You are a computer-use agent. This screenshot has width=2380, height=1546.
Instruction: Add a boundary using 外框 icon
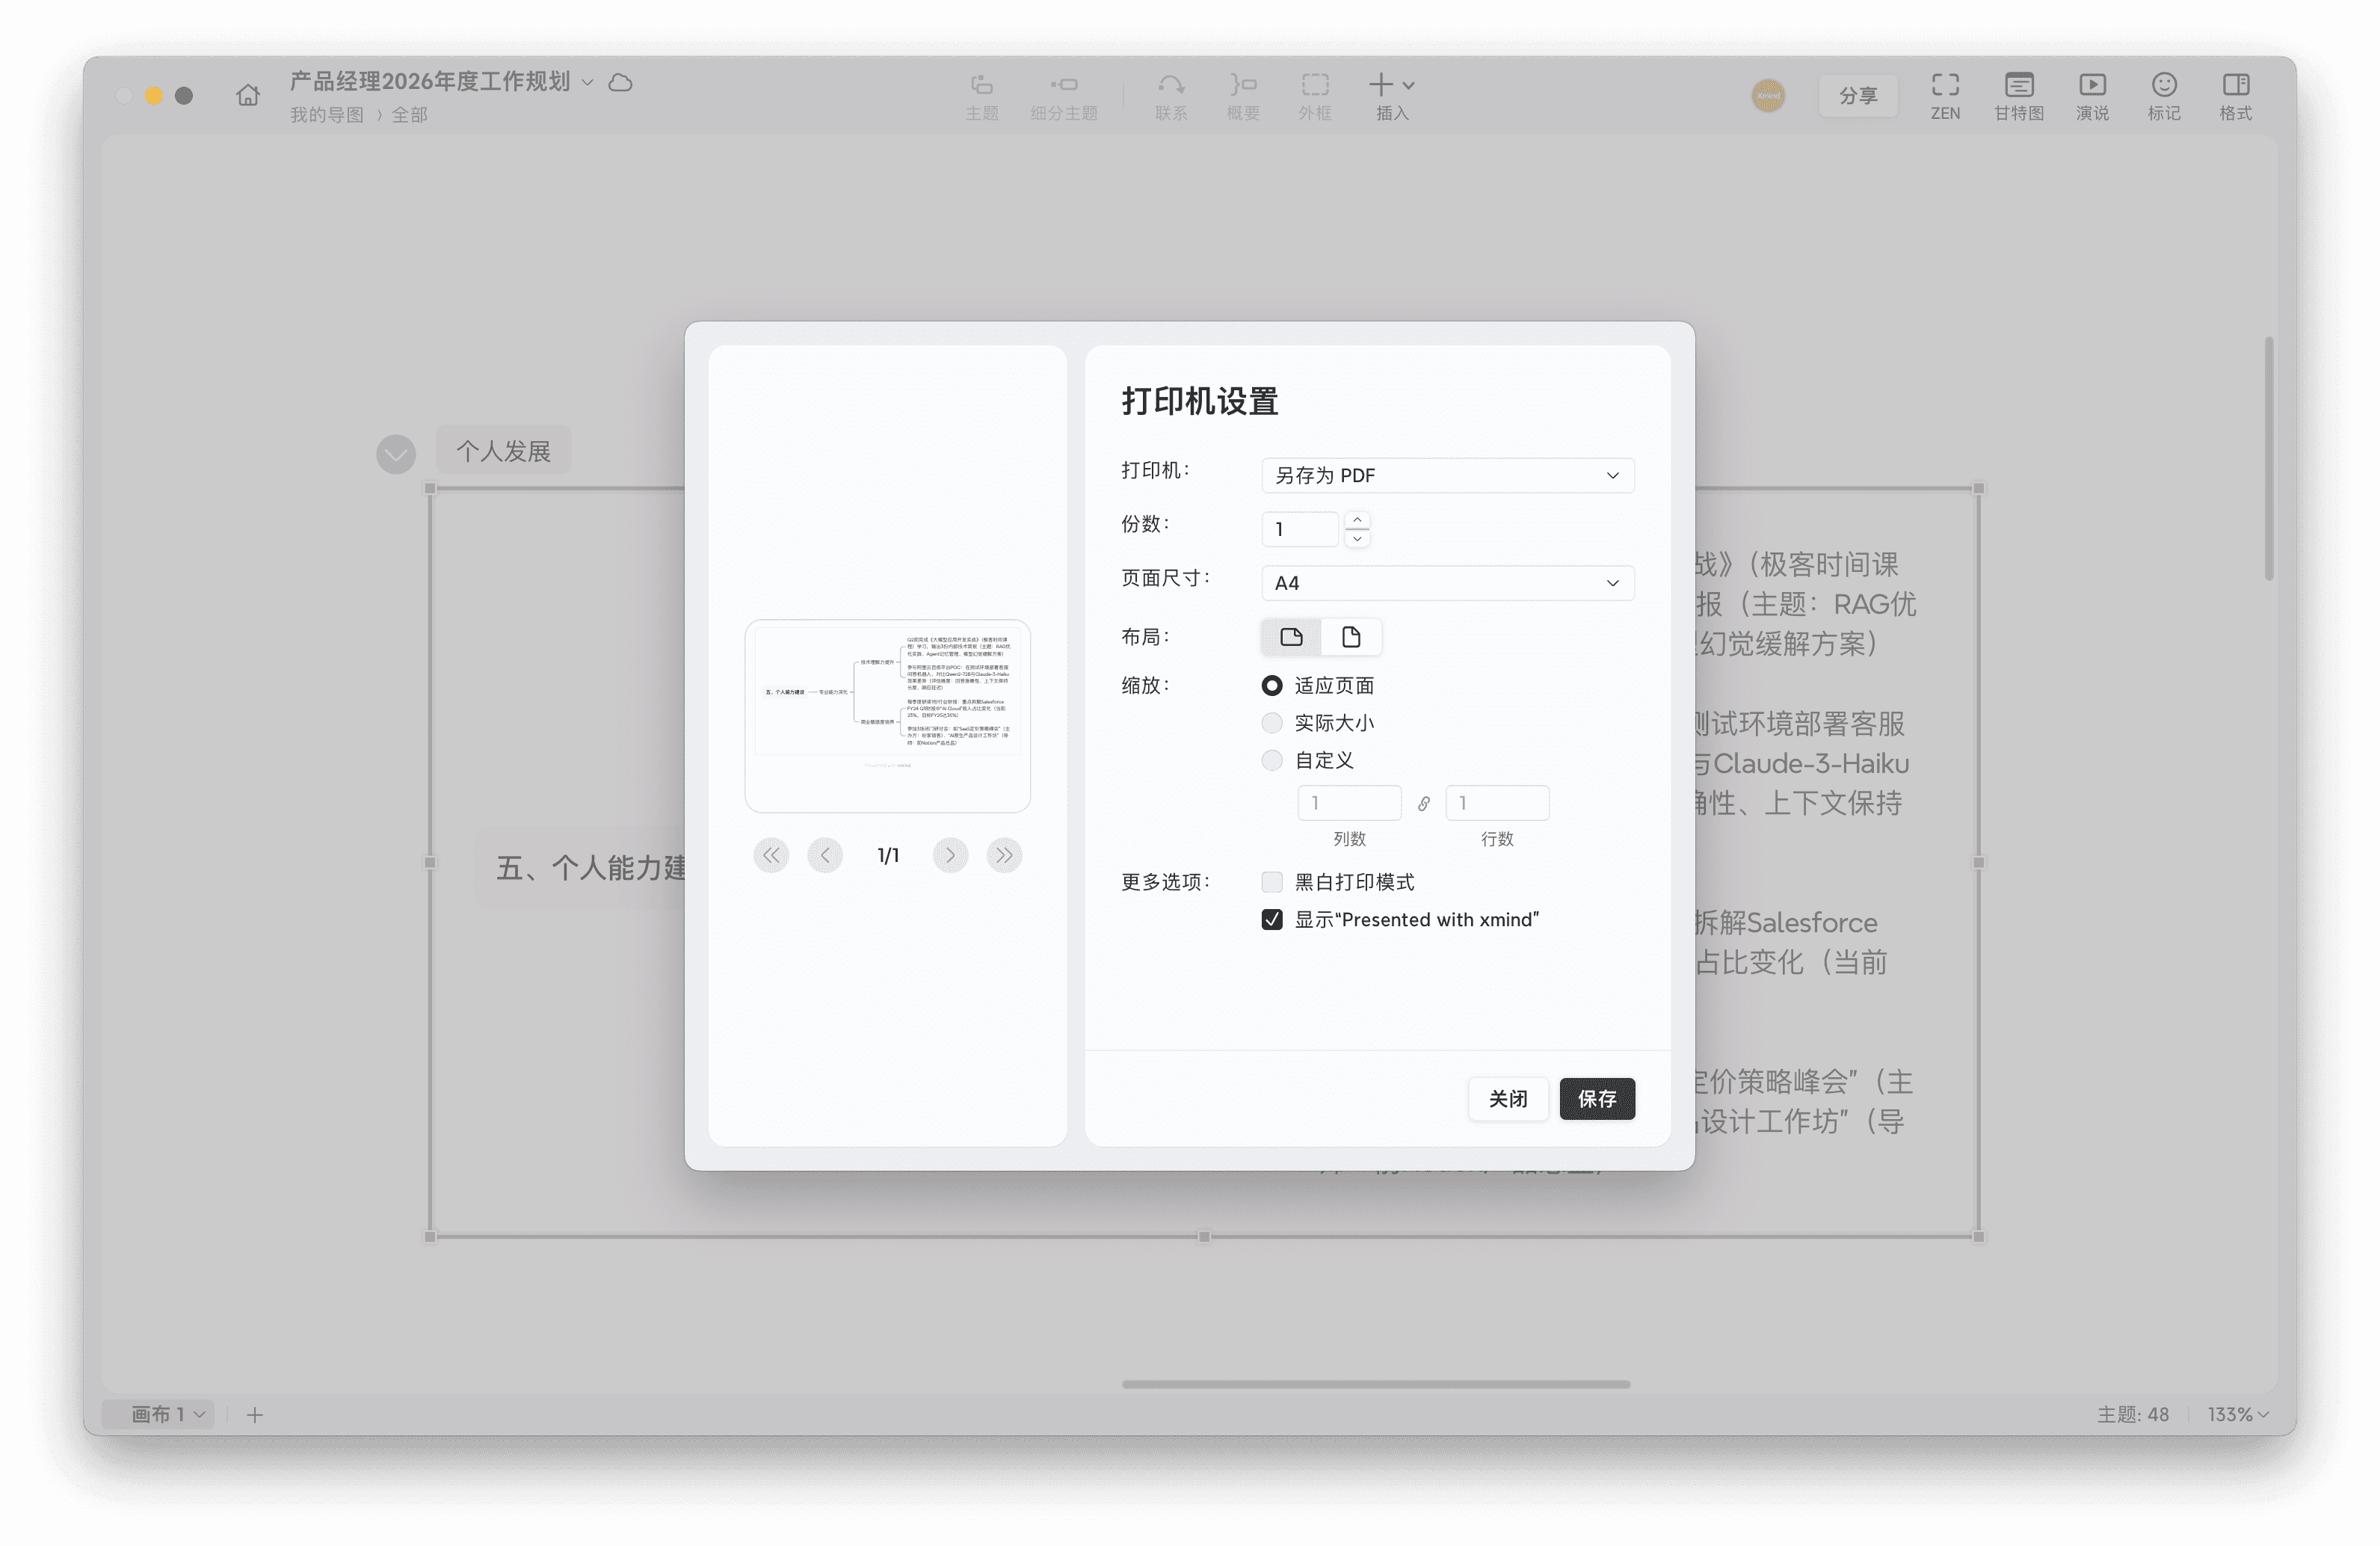(x=1313, y=95)
